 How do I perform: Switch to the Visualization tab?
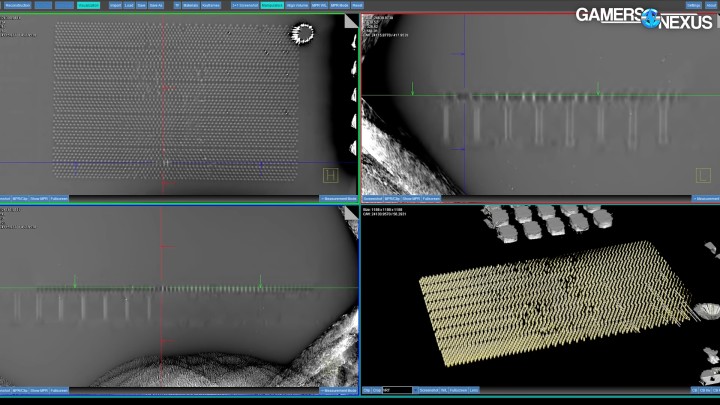point(88,5)
